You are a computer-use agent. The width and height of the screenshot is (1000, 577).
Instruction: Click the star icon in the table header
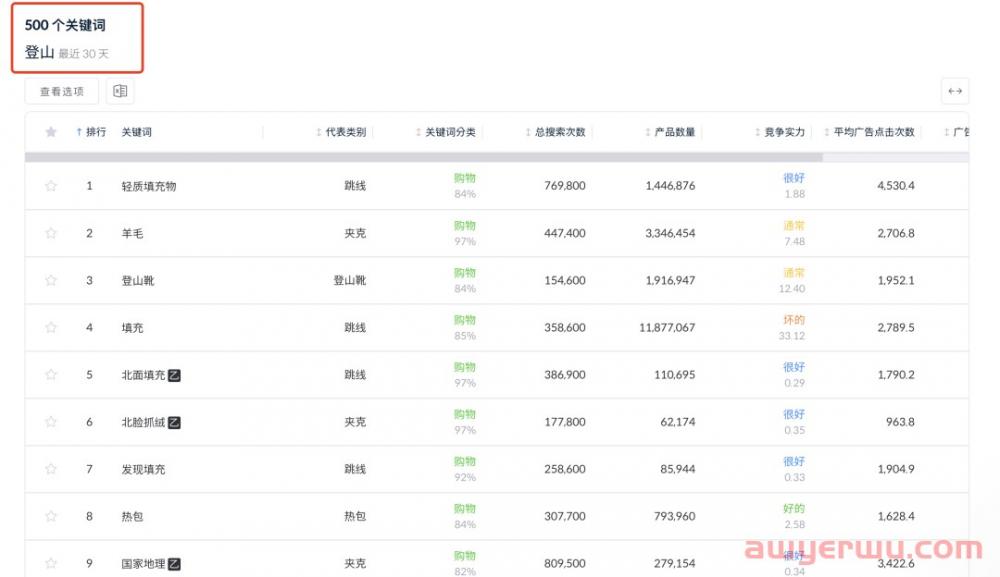coord(51,132)
